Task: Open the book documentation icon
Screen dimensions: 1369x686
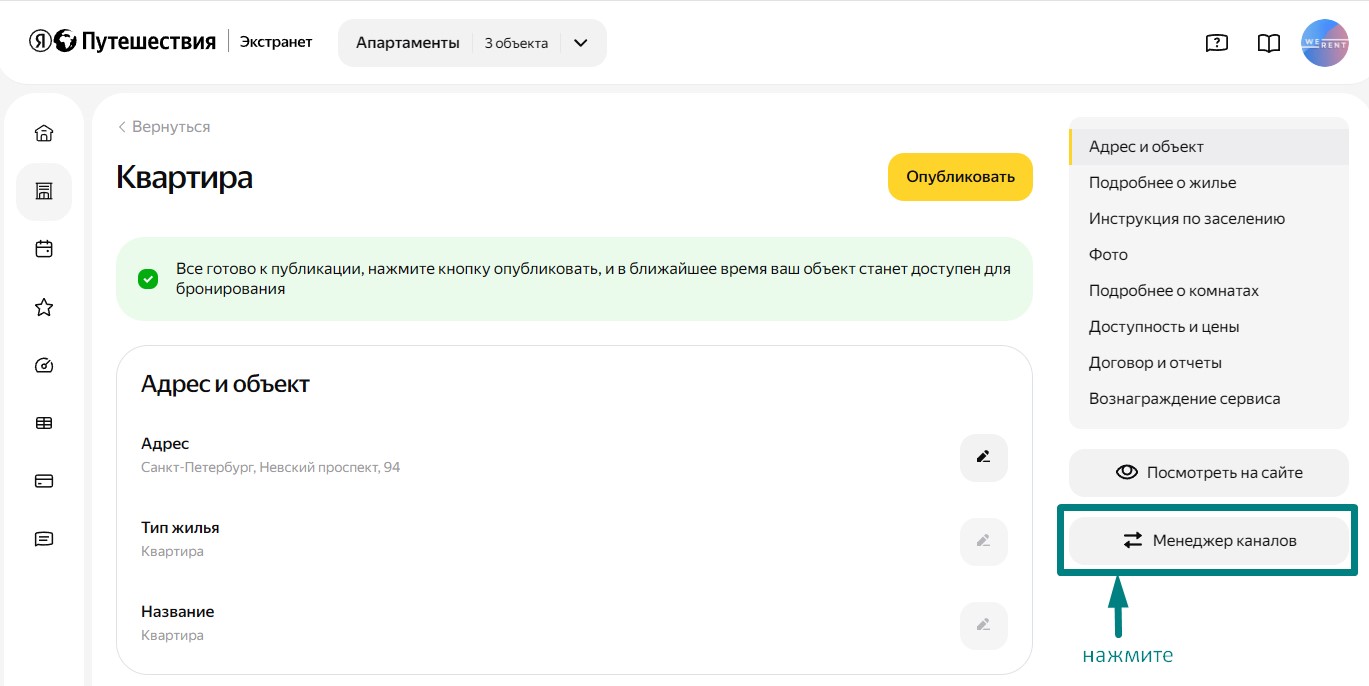Action: pyautogui.click(x=1269, y=43)
